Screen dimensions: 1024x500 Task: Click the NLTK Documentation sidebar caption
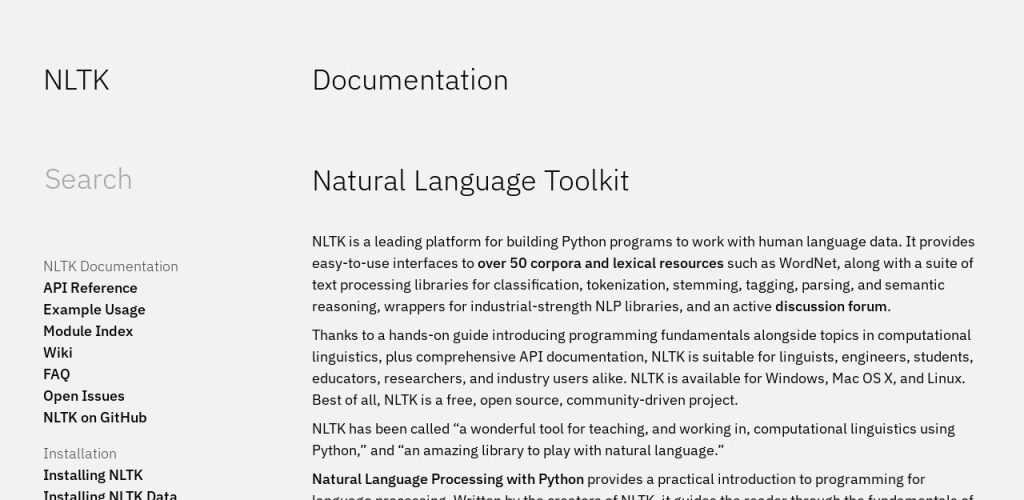pyautogui.click(x=110, y=267)
